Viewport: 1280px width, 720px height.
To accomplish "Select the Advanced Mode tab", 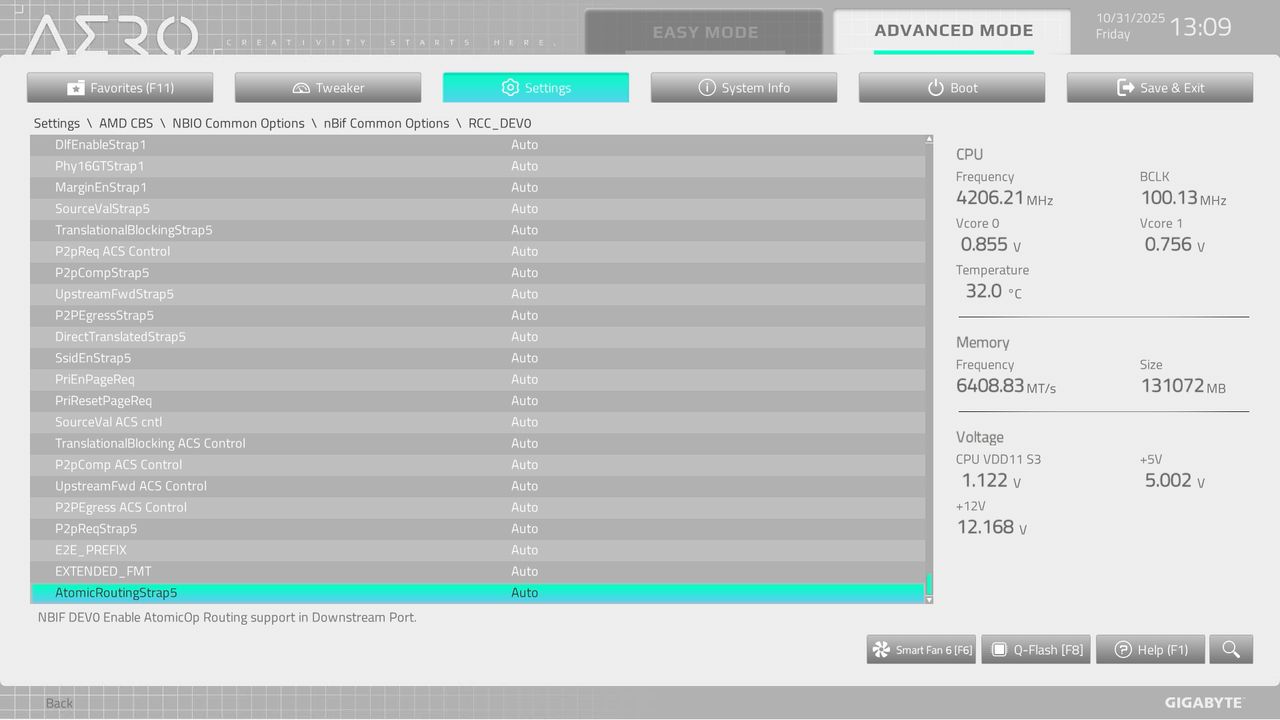I will pos(953,30).
